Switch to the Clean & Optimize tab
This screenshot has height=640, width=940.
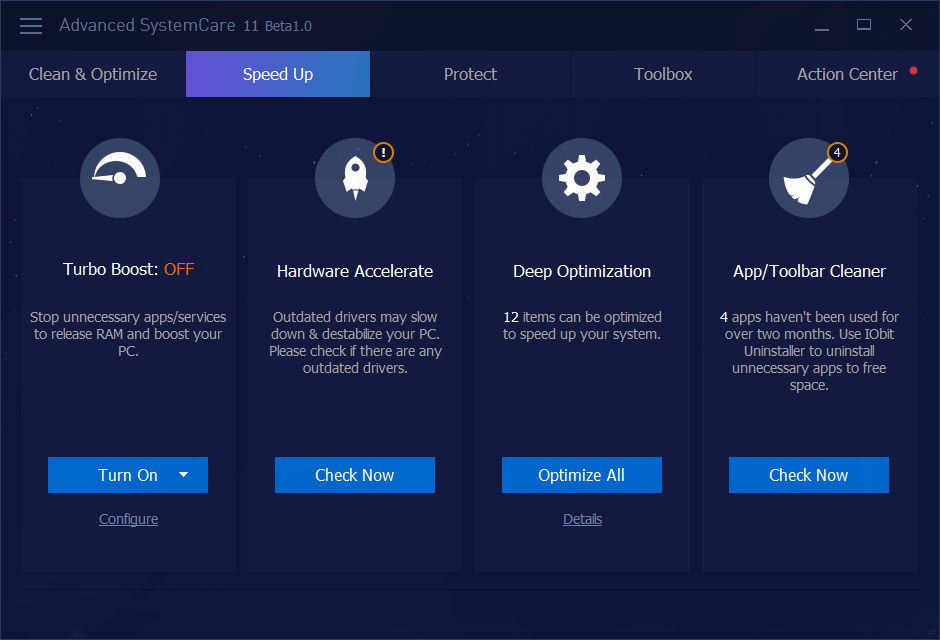[x=93, y=74]
